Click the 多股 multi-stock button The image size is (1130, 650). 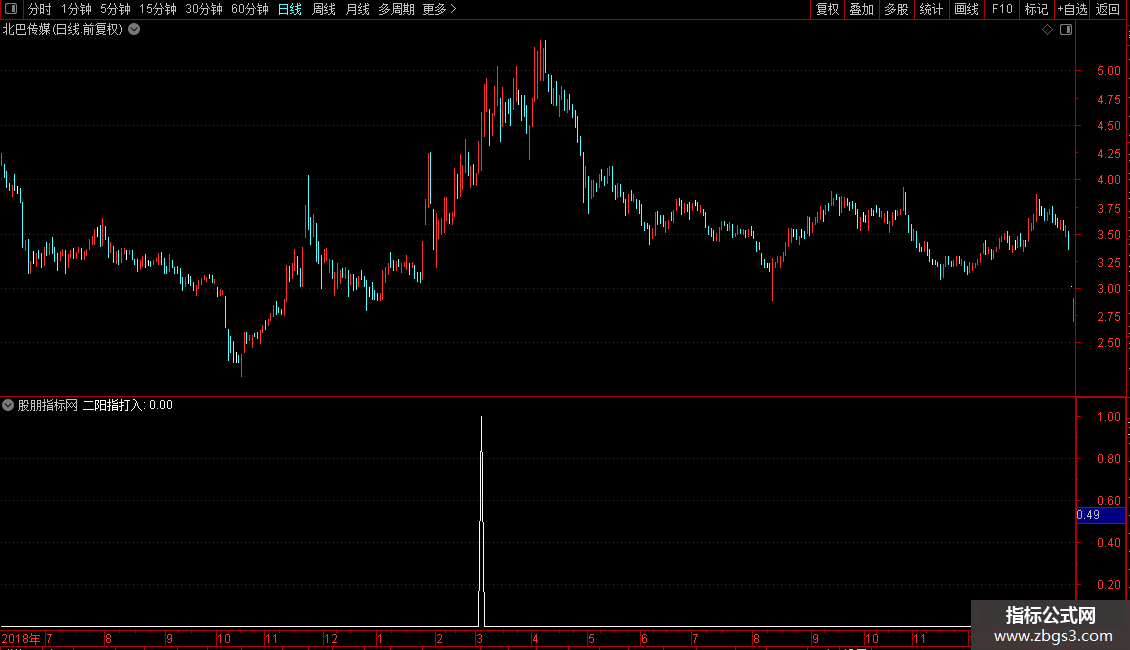pos(896,9)
